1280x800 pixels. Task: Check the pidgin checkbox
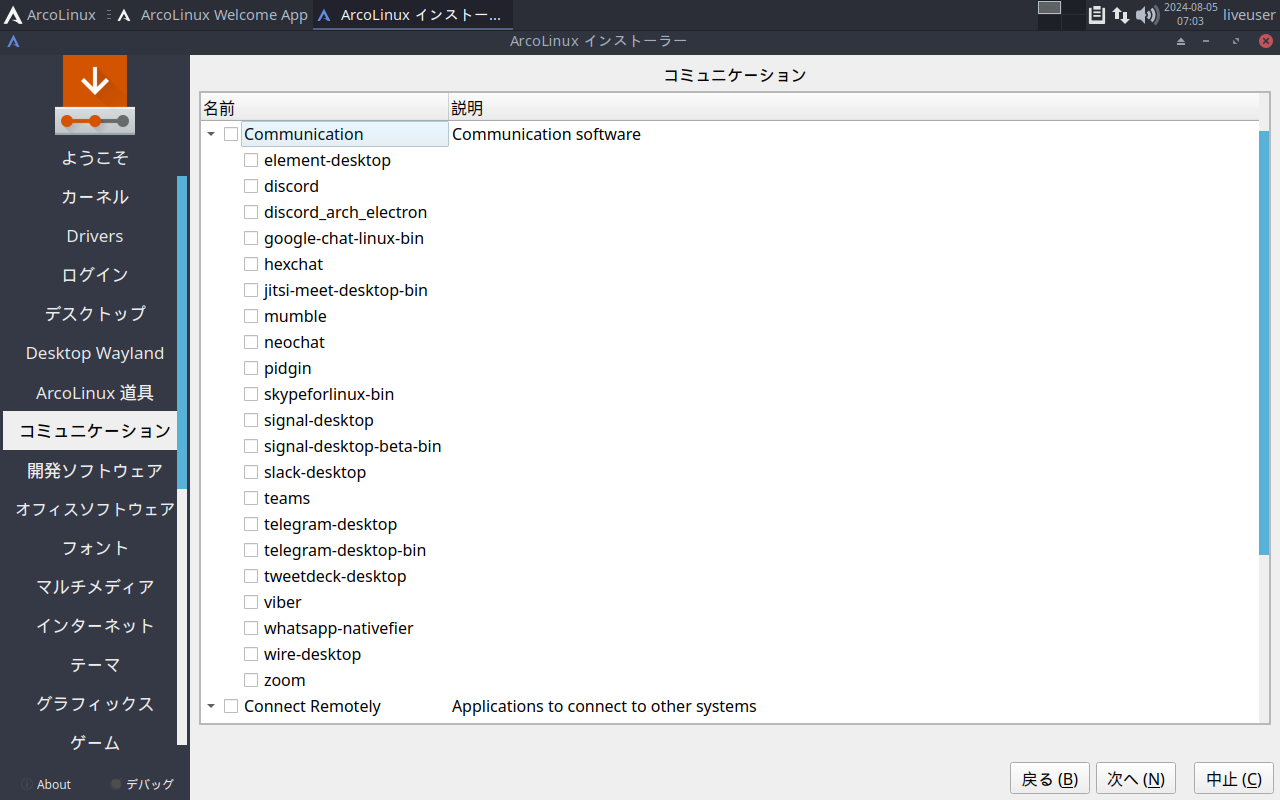pos(251,368)
